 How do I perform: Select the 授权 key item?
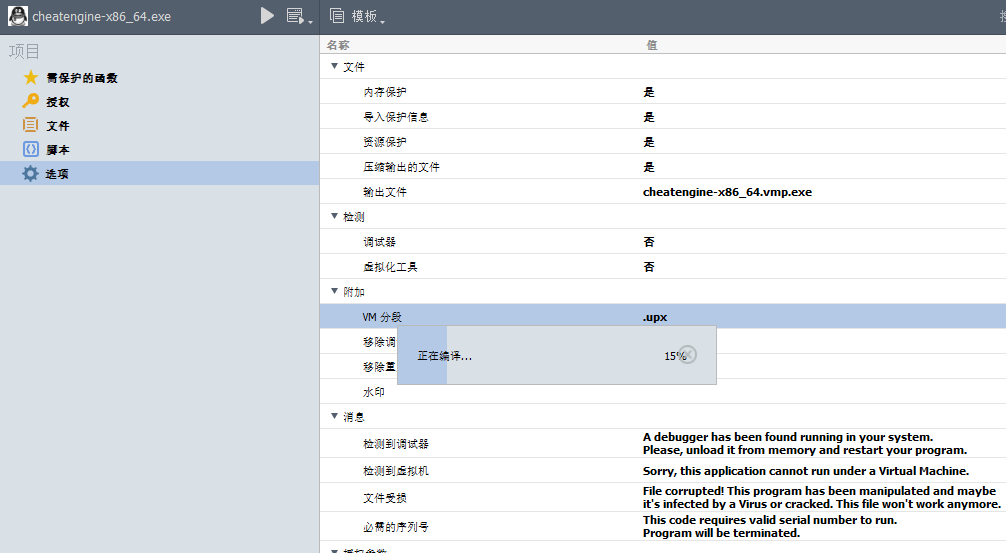pos(159,102)
